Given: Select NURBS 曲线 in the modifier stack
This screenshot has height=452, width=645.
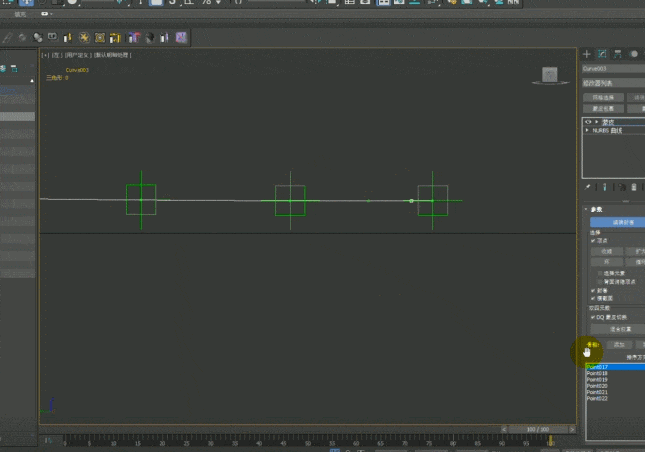Looking at the screenshot, I should click(607, 130).
